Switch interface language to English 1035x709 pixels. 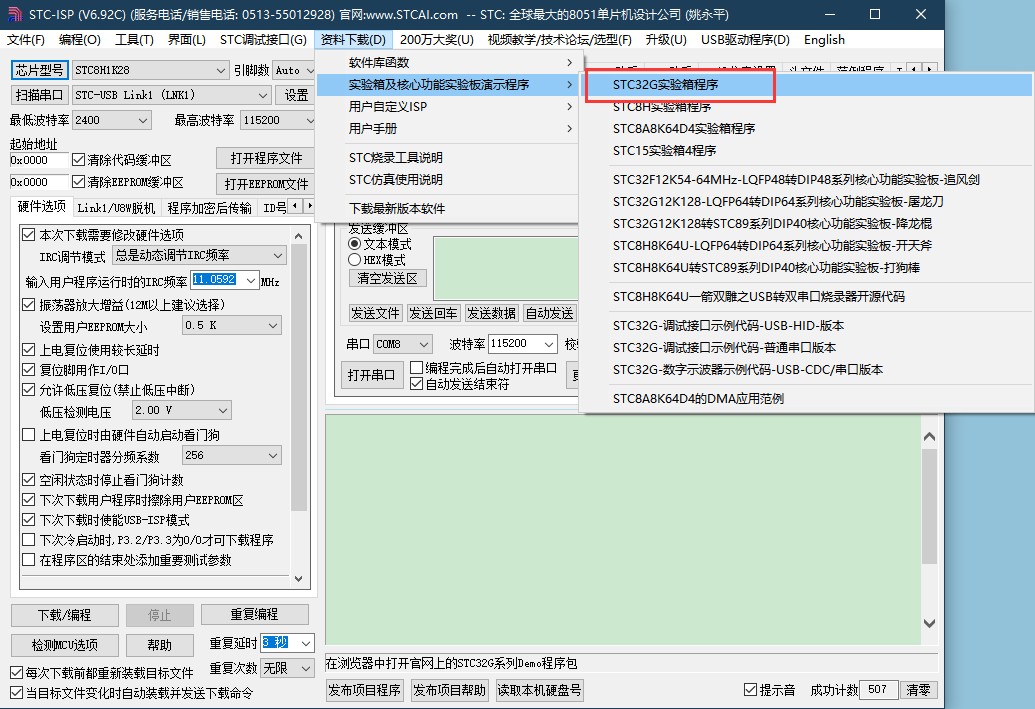pos(824,40)
